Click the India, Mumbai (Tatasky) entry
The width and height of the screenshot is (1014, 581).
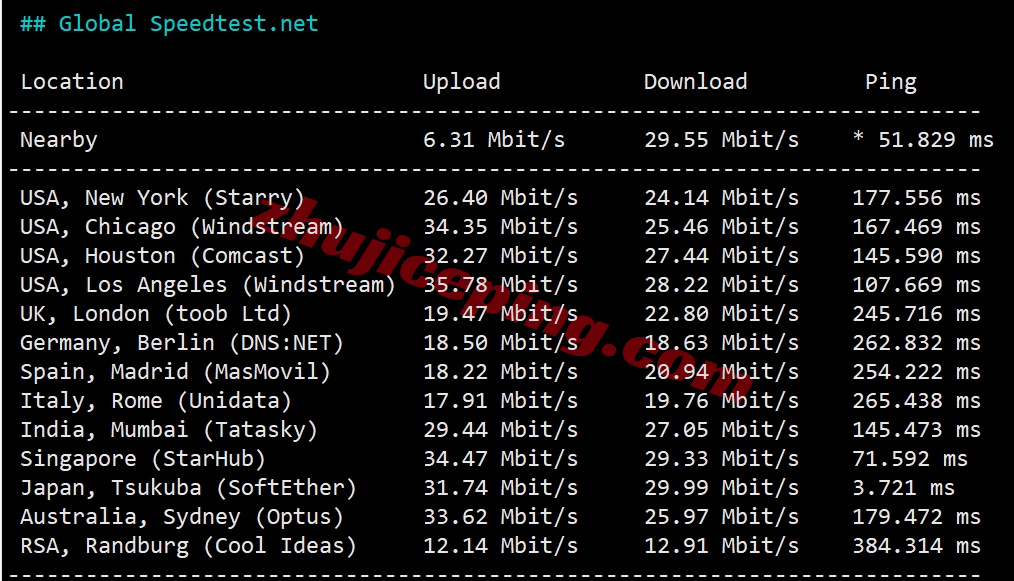point(168,430)
